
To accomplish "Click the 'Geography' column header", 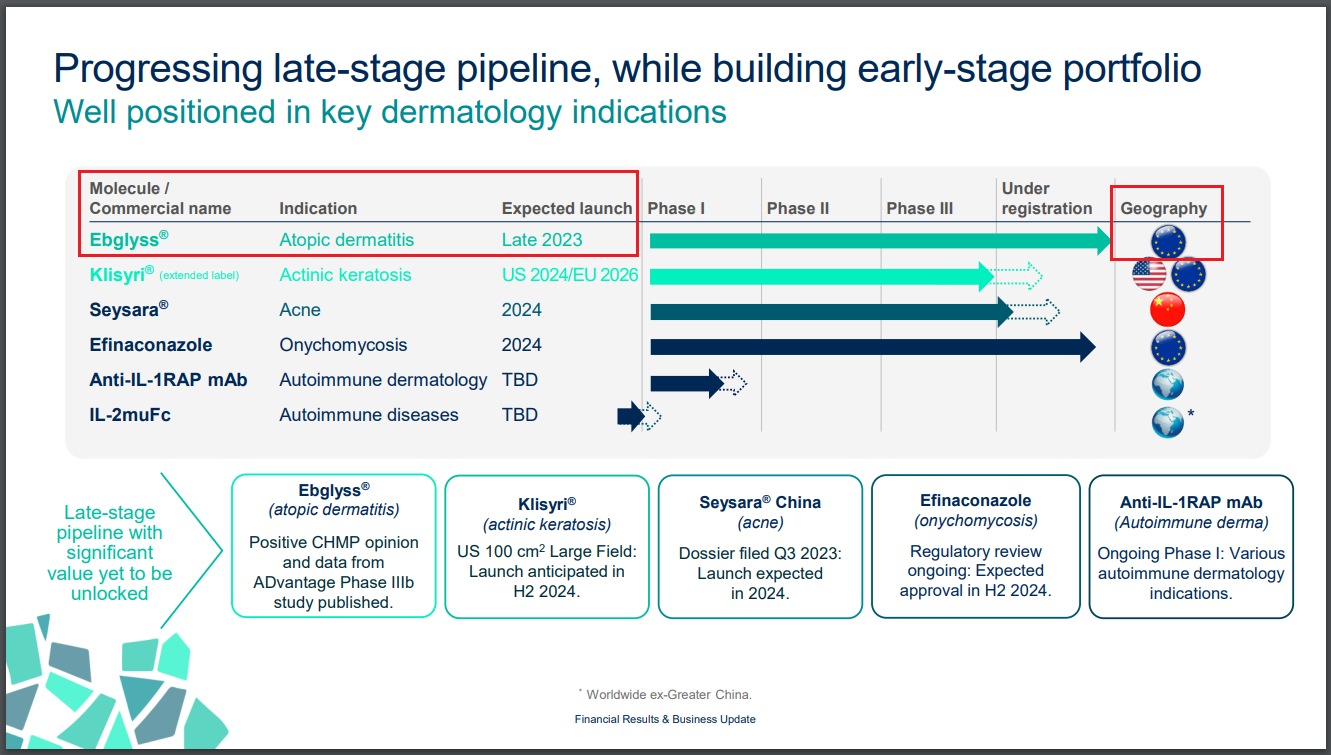I will 1163,208.
